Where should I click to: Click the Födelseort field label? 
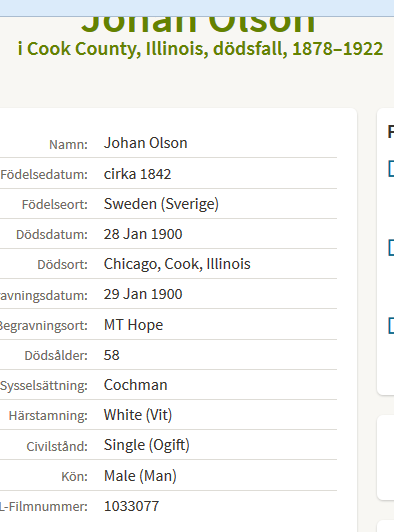[x=55, y=205]
